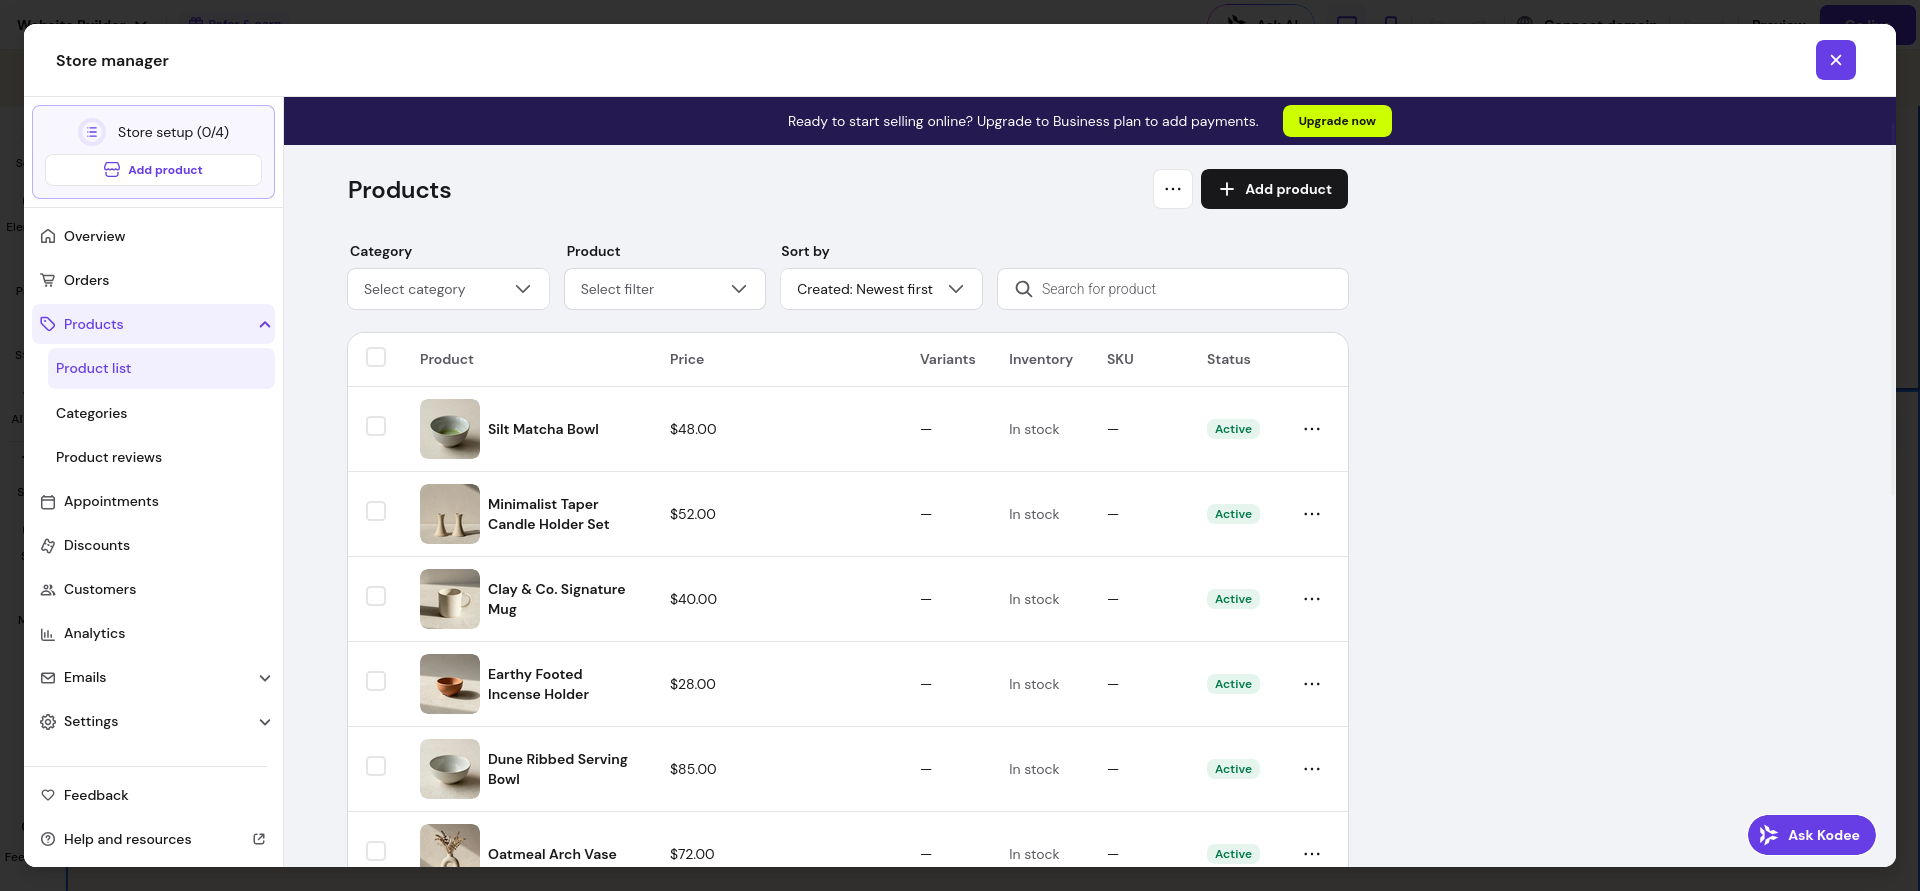The image size is (1920, 891).
Task: Click the Emails envelope icon
Action: (x=48, y=678)
